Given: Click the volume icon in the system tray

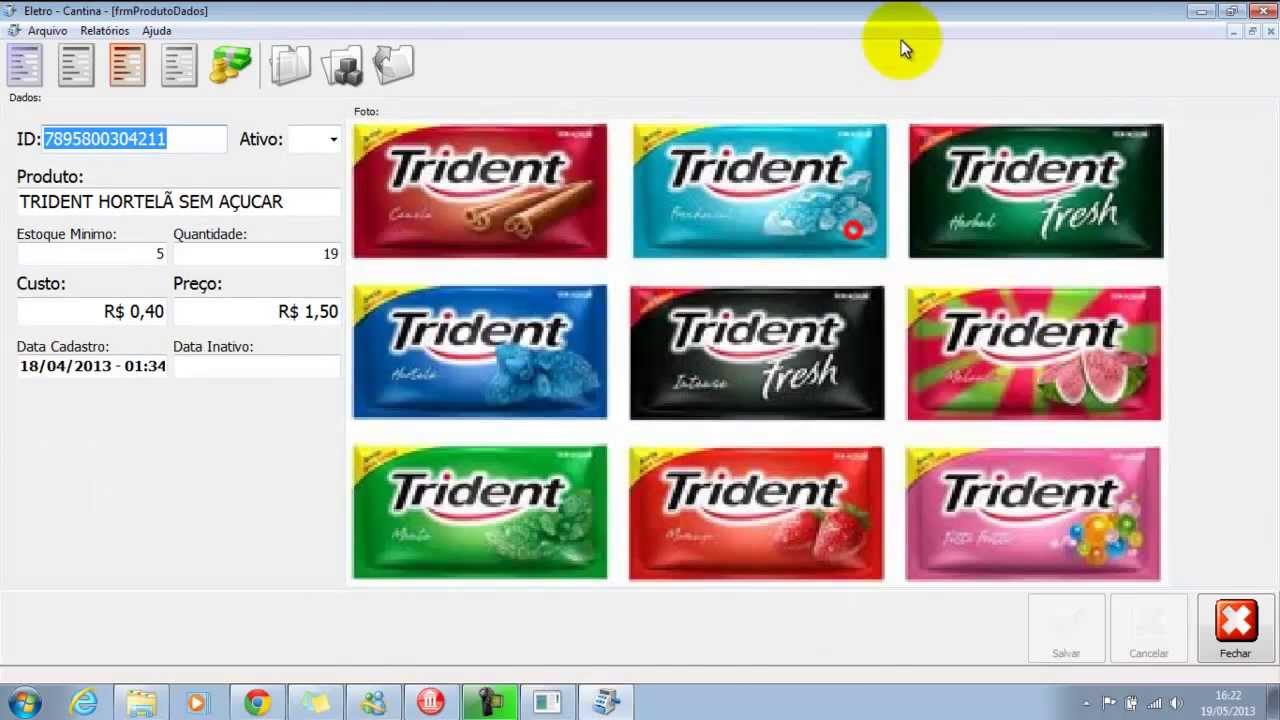Looking at the screenshot, I should tap(1176, 703).
